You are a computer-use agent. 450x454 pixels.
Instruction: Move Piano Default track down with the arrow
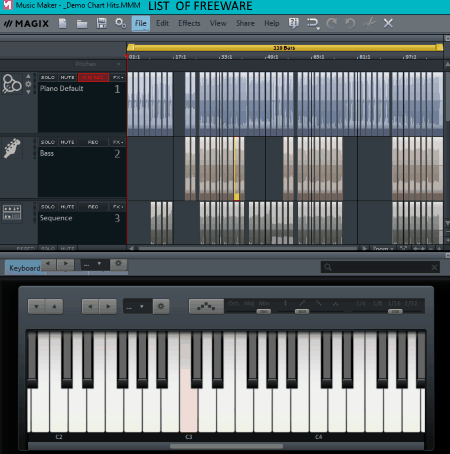pyautogui.click(x=28, y=92)
